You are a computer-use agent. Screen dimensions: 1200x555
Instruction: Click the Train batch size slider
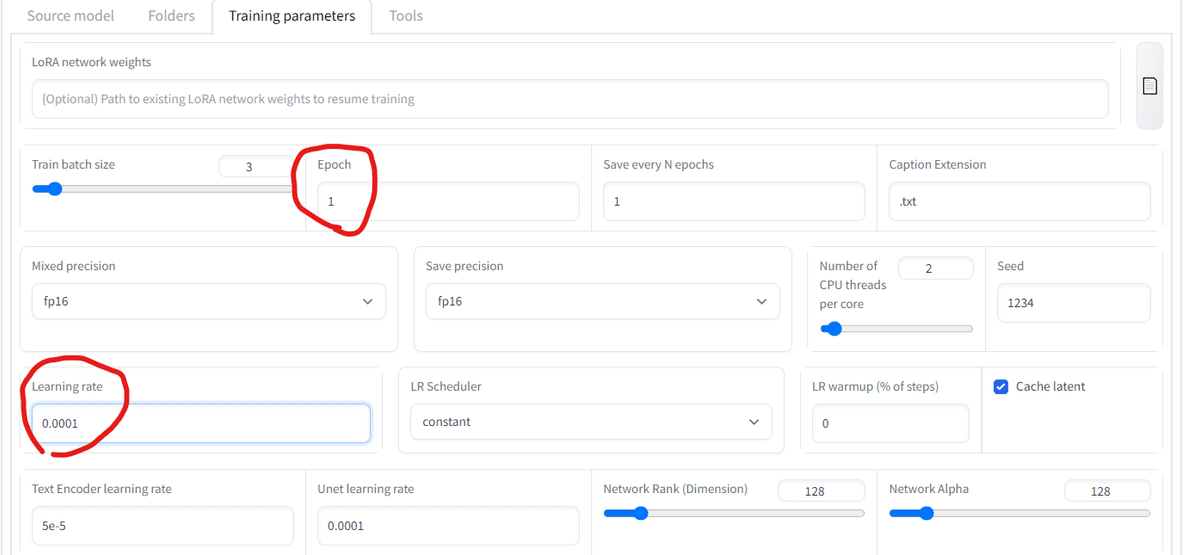click(162, 189)
